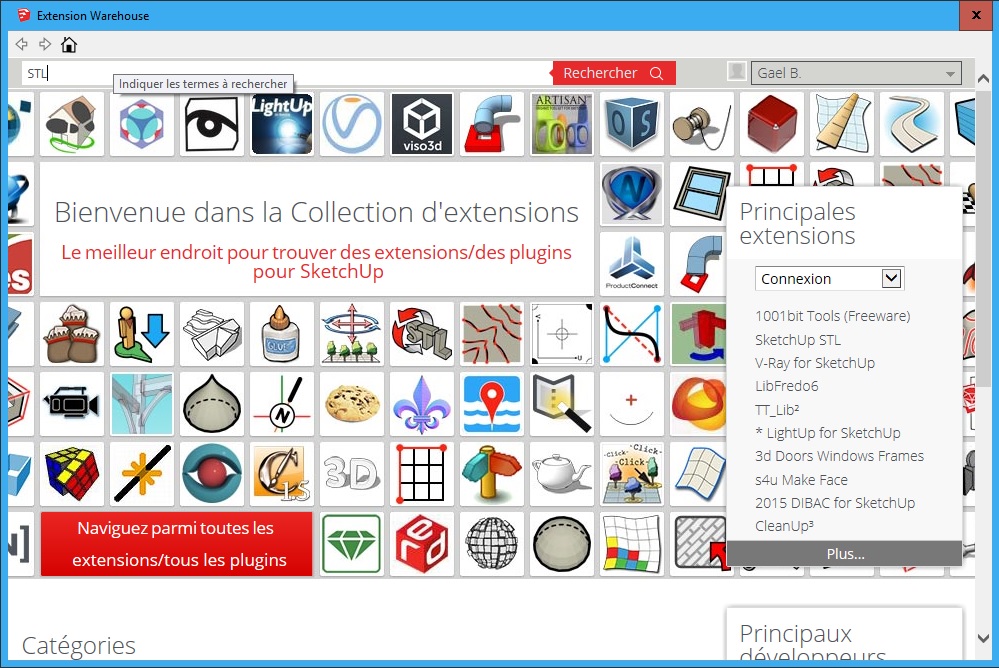Click the Home navigation icon
Image resolution: width=999 pixels, height=668 pixels.
[69, 45]
